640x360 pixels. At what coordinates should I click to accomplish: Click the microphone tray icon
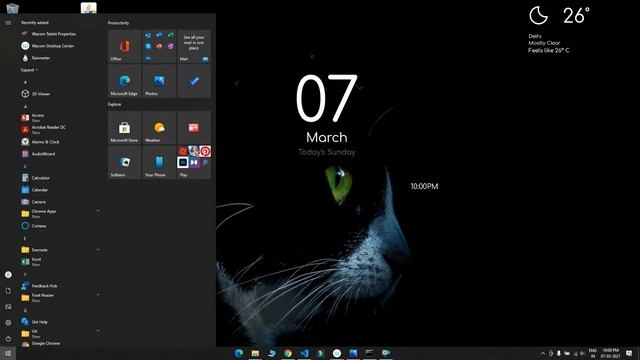pyautogui.click(x=558, y=353)
